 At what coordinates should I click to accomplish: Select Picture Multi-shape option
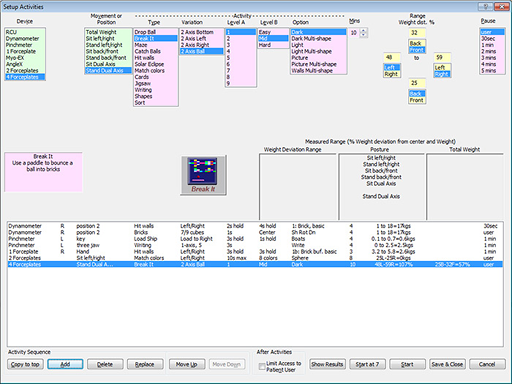[x=314, y=64]
